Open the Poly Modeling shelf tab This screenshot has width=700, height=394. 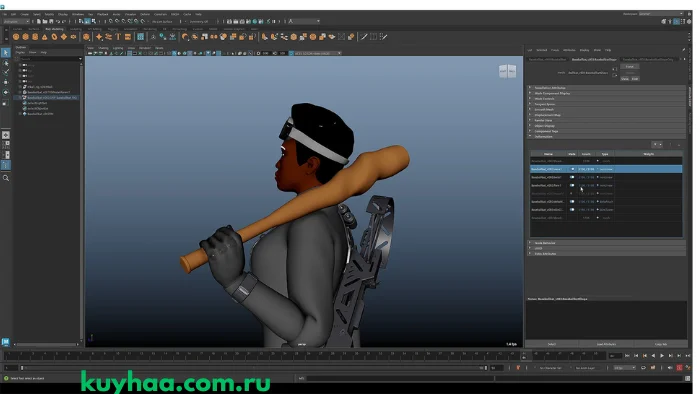point(54,29)
